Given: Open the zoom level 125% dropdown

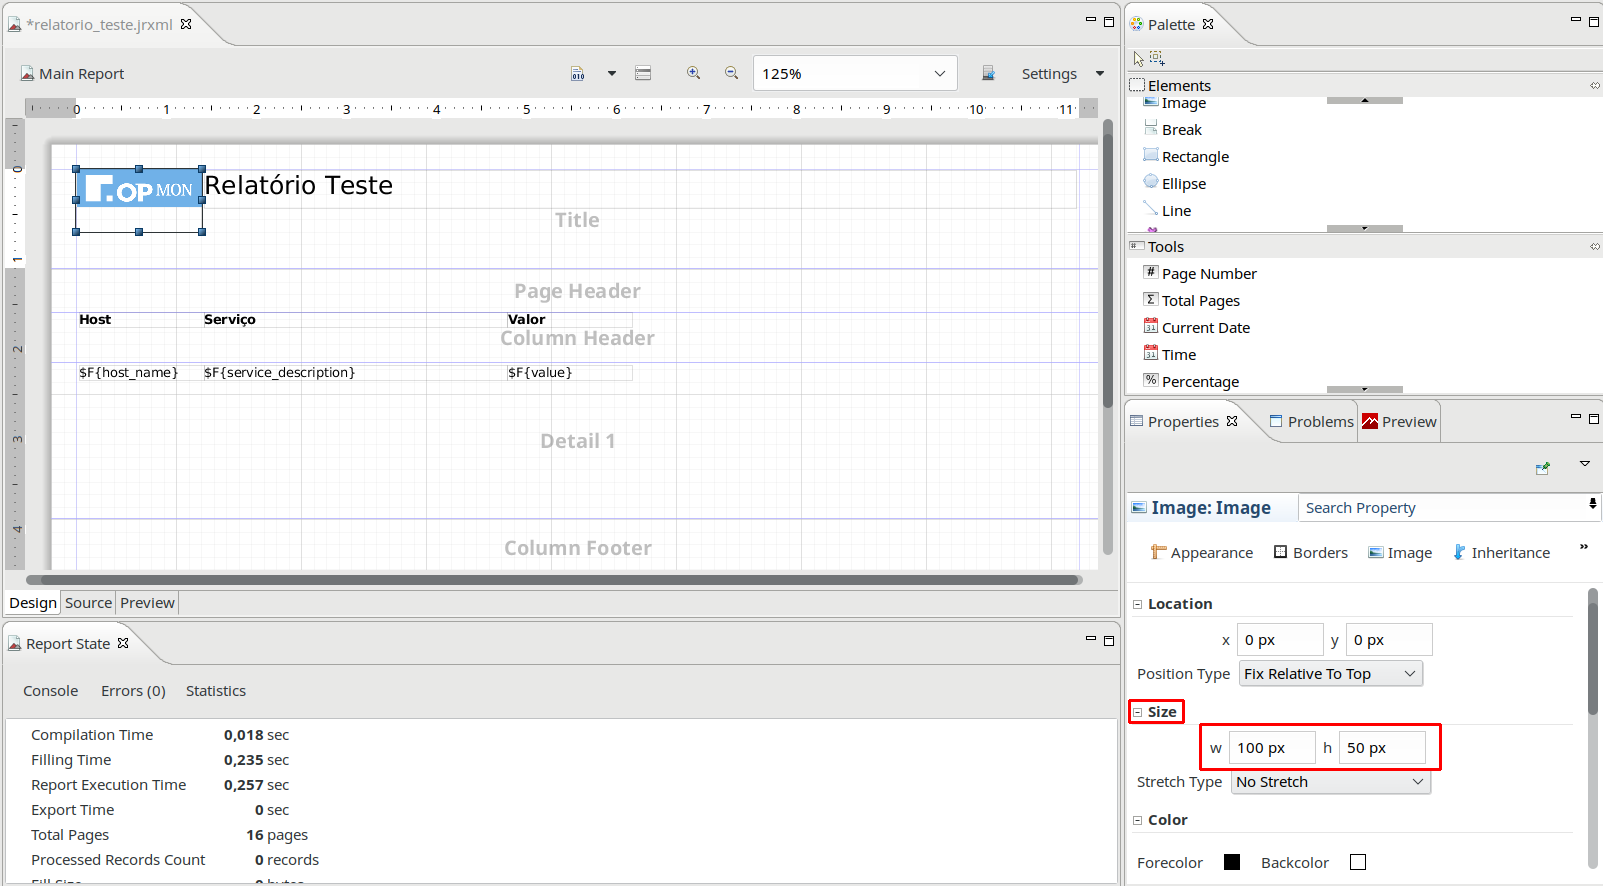Looking at the screenshot, I should [x=939, y=74].
